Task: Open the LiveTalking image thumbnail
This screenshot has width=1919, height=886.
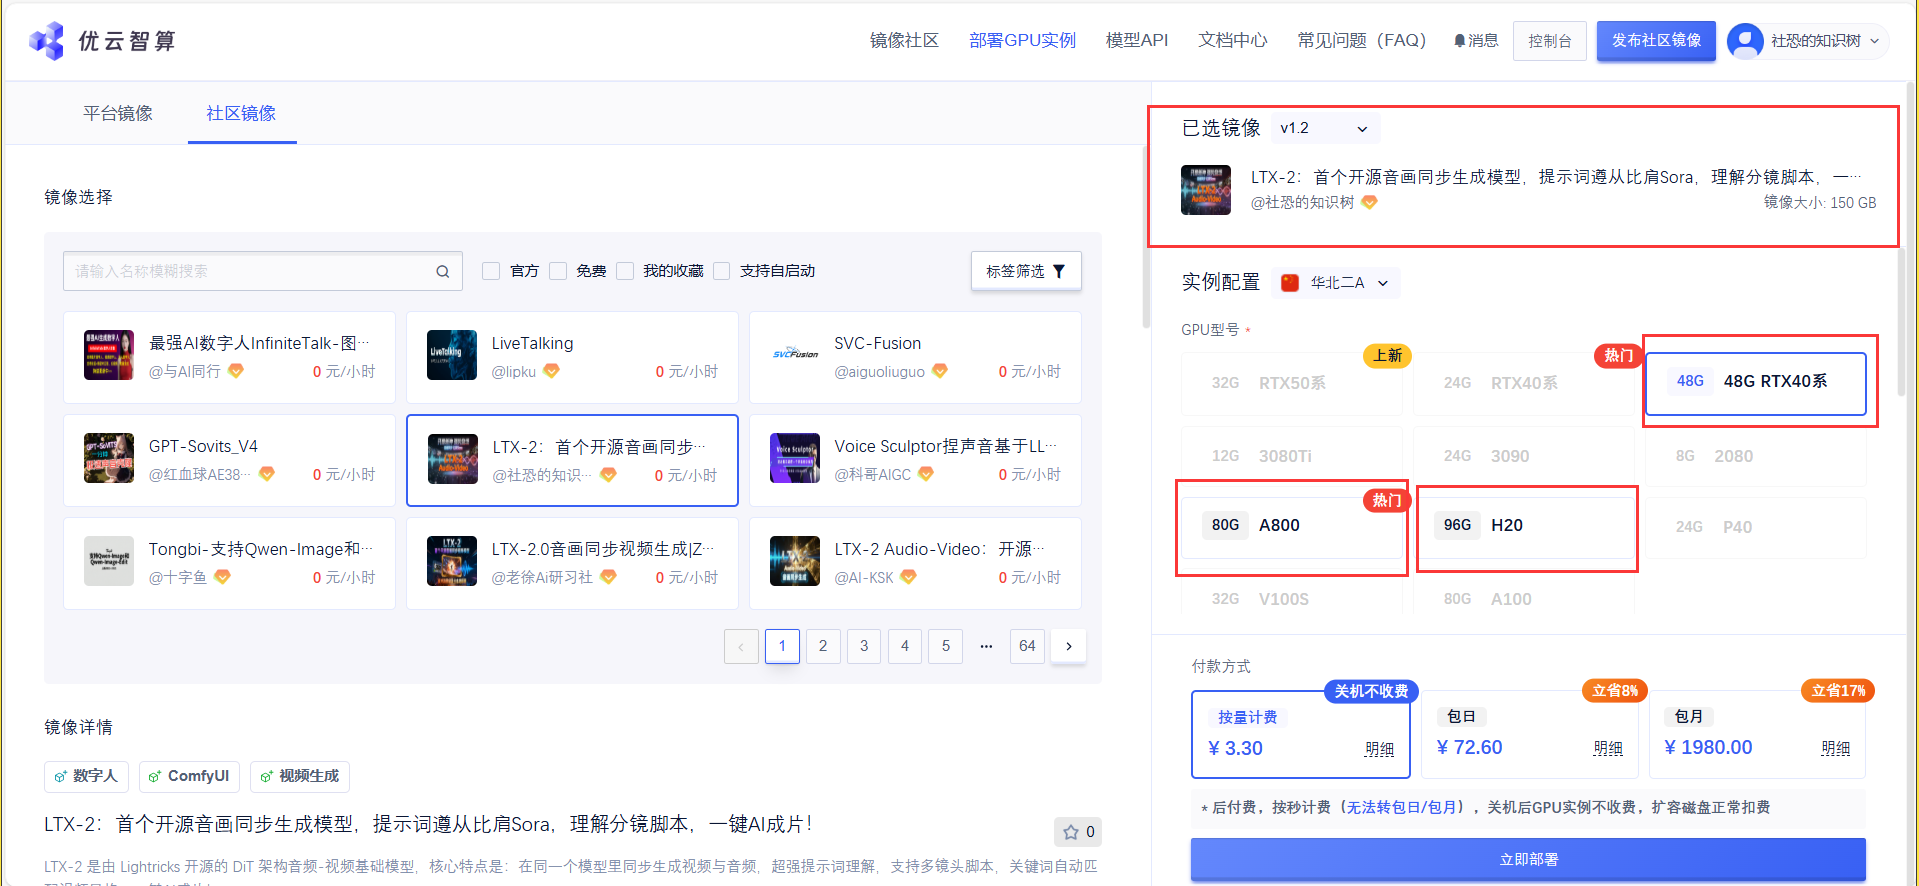Action: coord(452,355)
